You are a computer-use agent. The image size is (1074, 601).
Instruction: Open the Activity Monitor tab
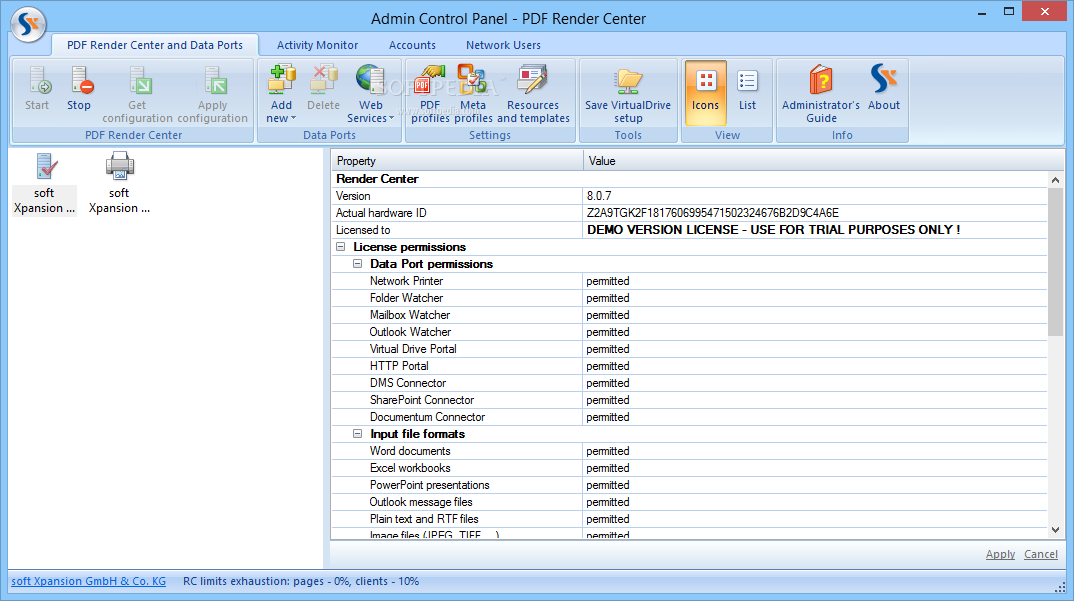317,45
